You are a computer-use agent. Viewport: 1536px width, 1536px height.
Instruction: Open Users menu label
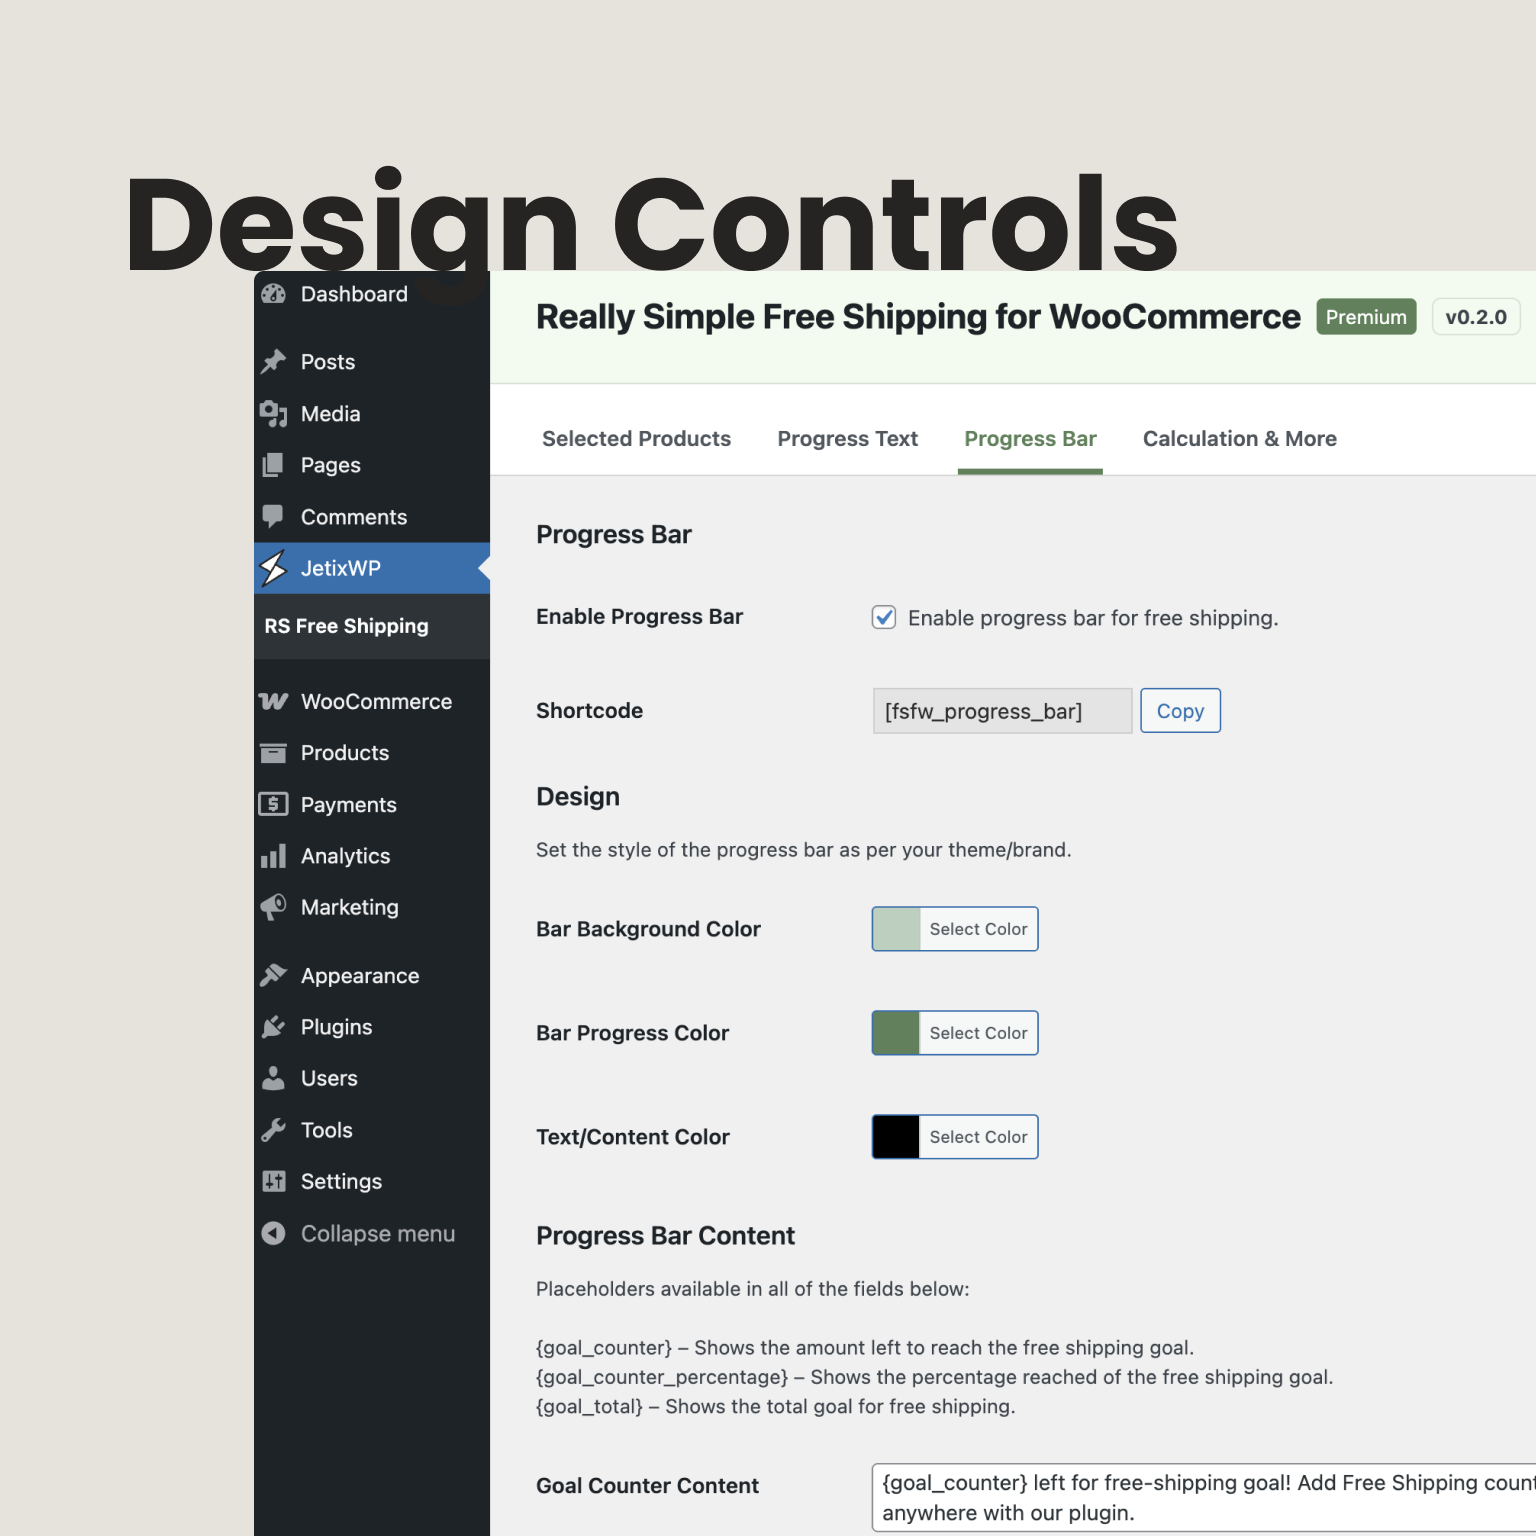pyautogui.click(x=329, y=1078)
